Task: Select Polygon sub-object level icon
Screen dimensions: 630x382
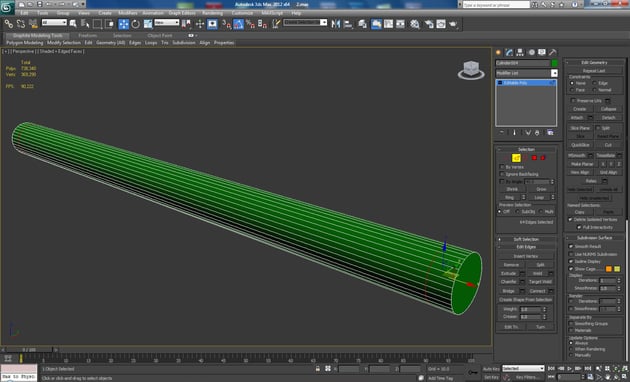Action: (x=534, y=158)
